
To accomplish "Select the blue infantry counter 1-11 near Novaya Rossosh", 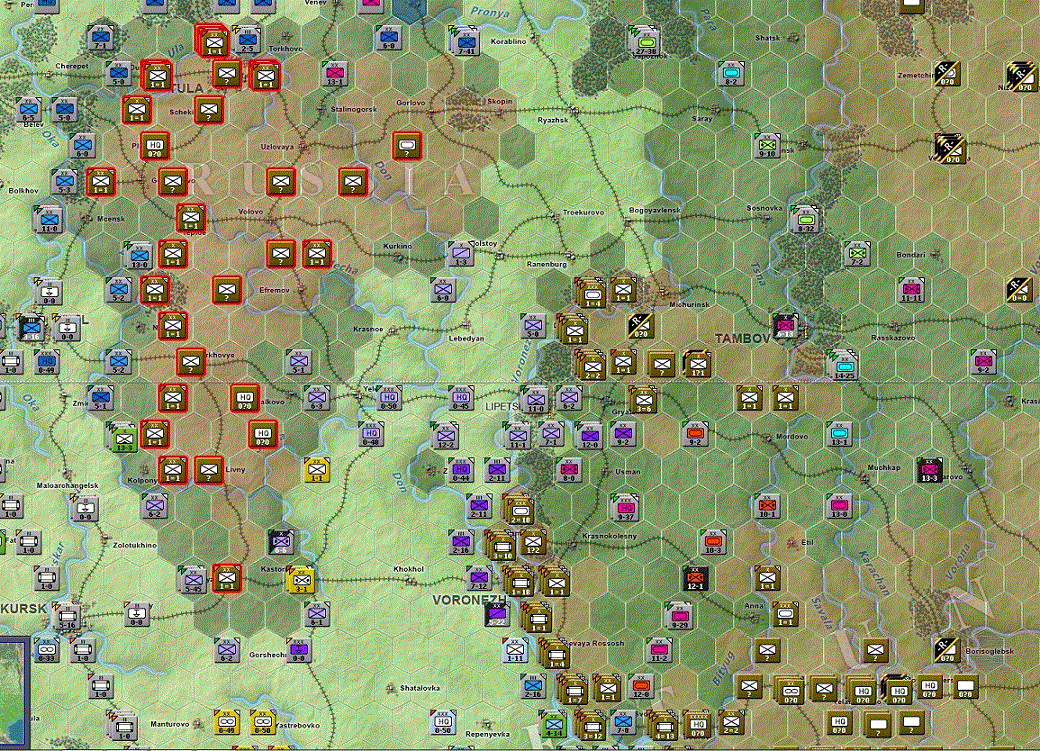I will (514, 652).
